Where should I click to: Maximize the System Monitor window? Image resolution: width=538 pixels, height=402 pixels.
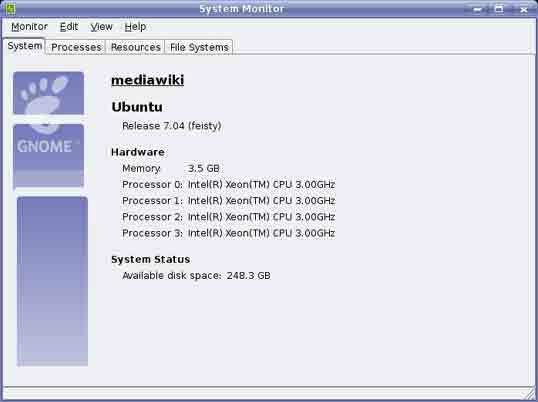tap(500, 9)
